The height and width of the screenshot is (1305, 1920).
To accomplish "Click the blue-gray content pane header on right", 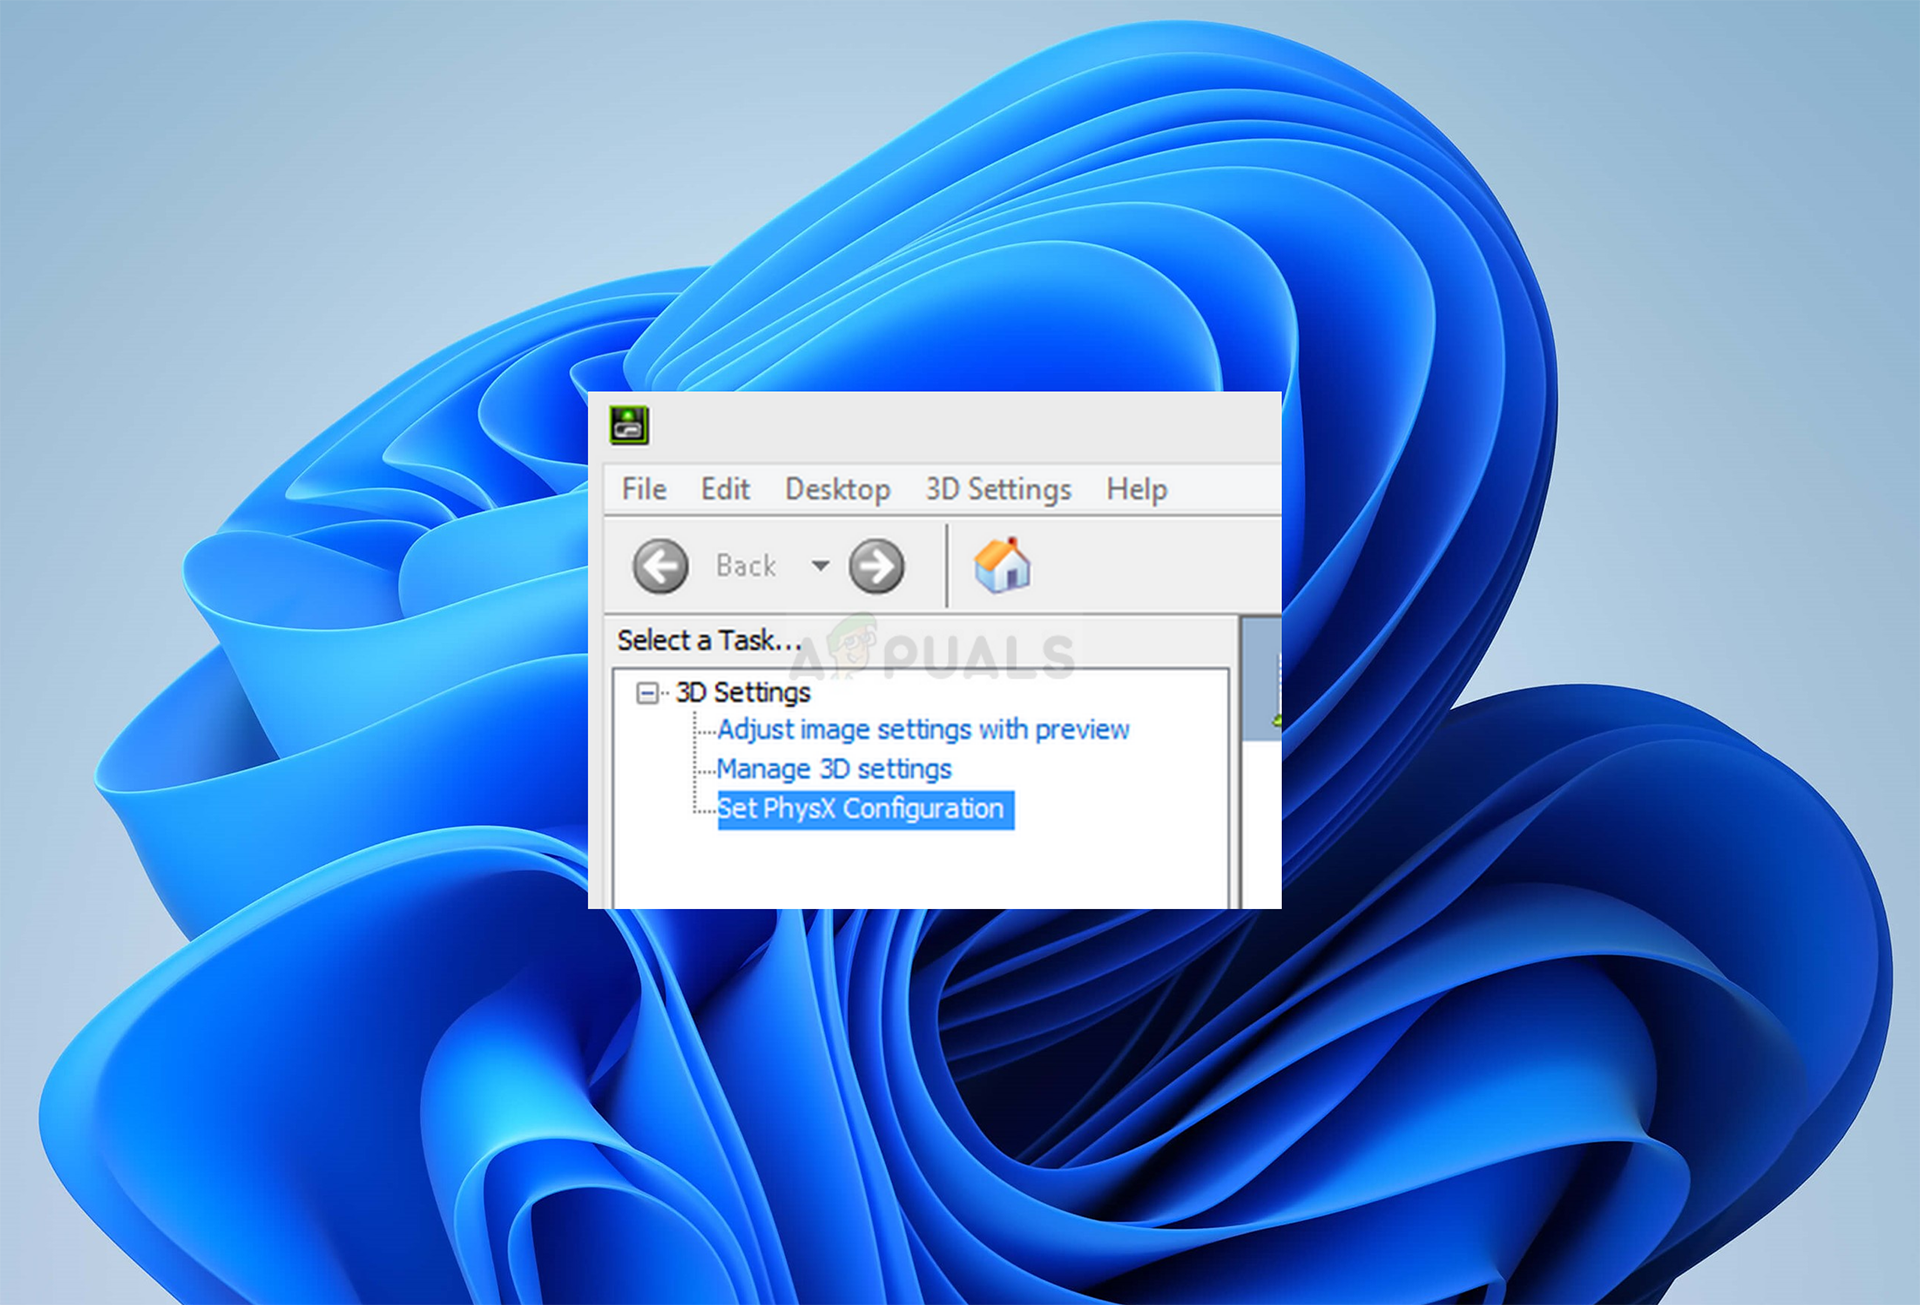I will tap(1260, 678).
